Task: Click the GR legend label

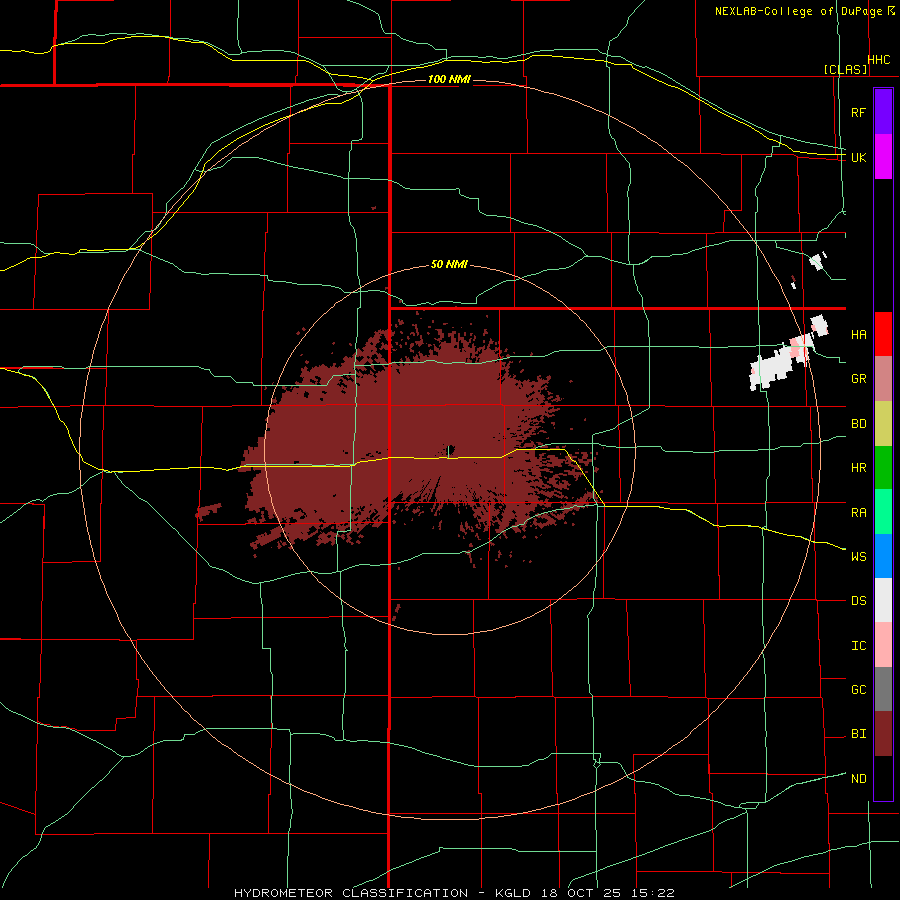Action: point(858,379)
